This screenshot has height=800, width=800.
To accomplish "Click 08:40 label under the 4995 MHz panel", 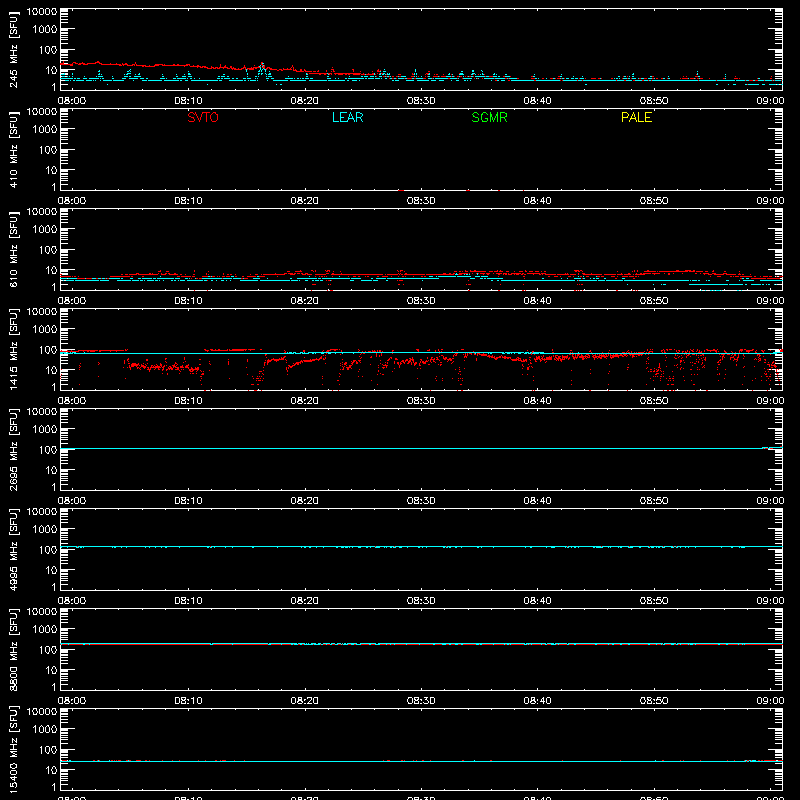I will [x=537, y=601].
